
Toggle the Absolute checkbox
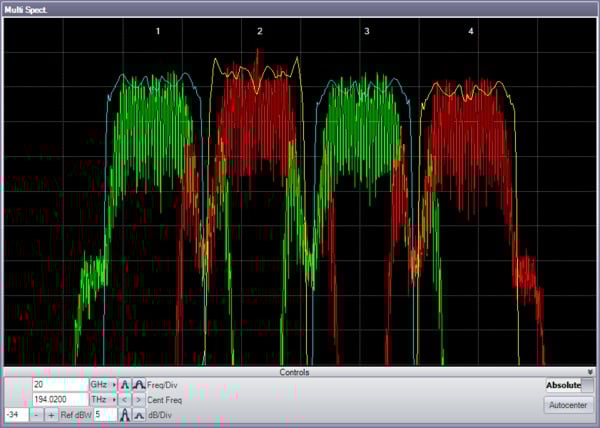[x=588, y=384]
